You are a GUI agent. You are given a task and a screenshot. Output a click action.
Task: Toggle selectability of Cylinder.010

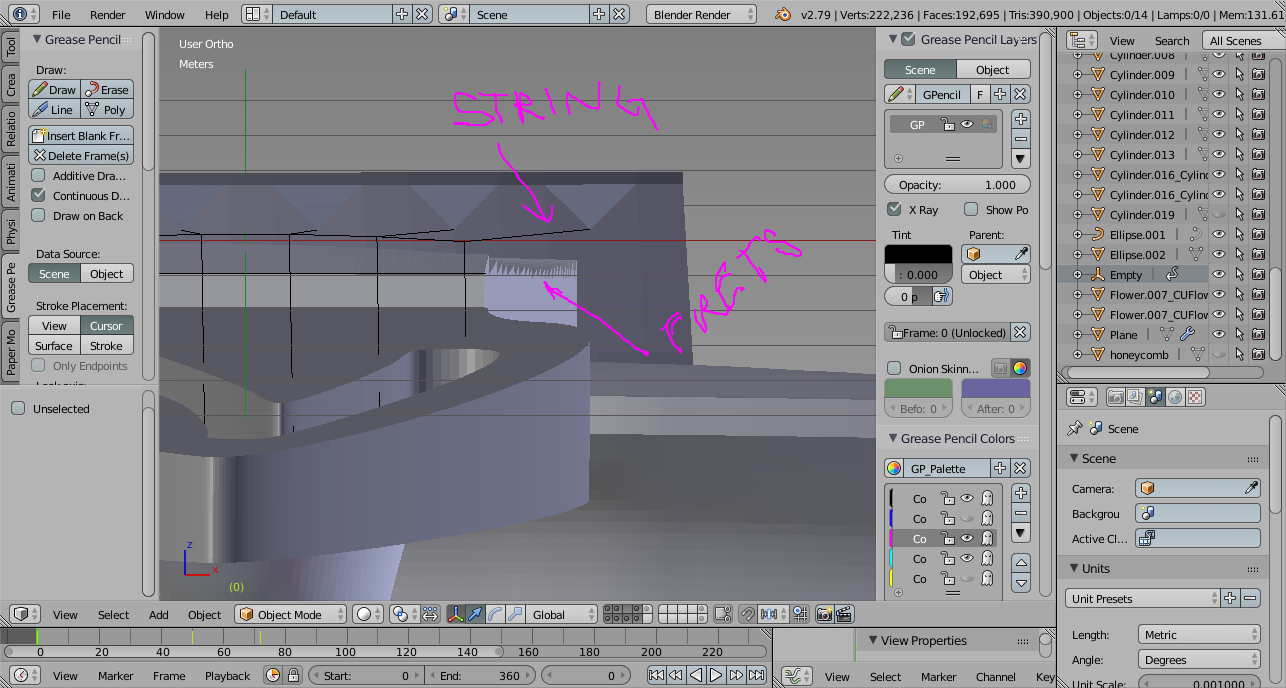tap(1239, 95)
